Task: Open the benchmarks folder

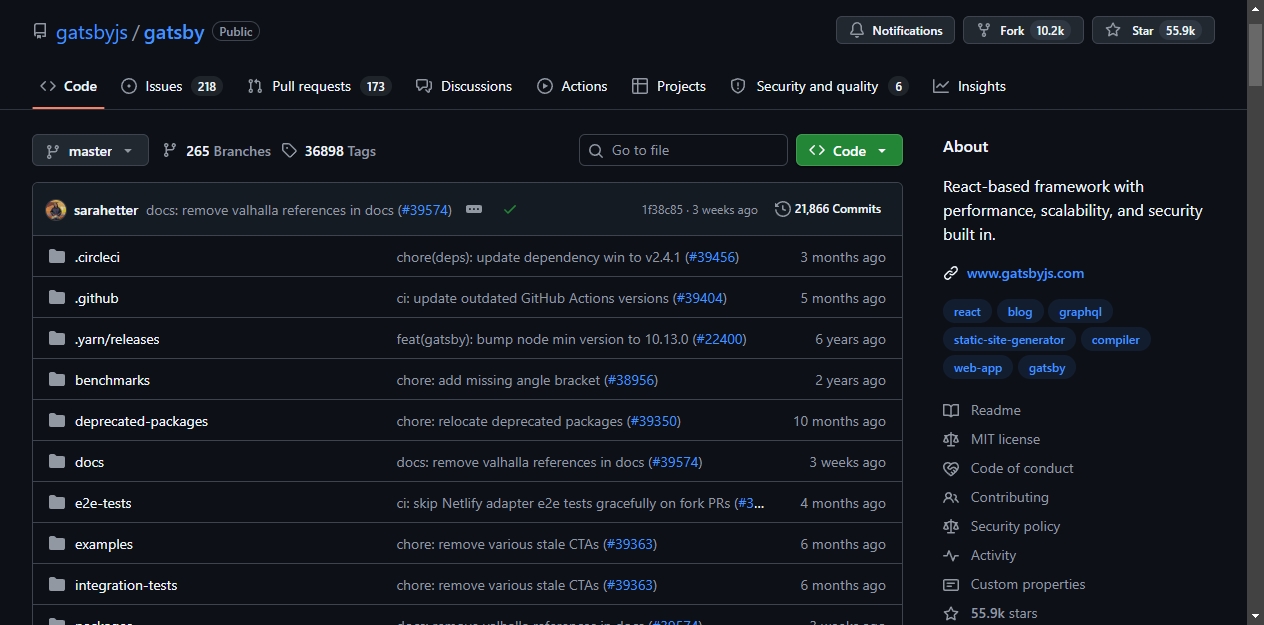Action: [x=112, y=380]
